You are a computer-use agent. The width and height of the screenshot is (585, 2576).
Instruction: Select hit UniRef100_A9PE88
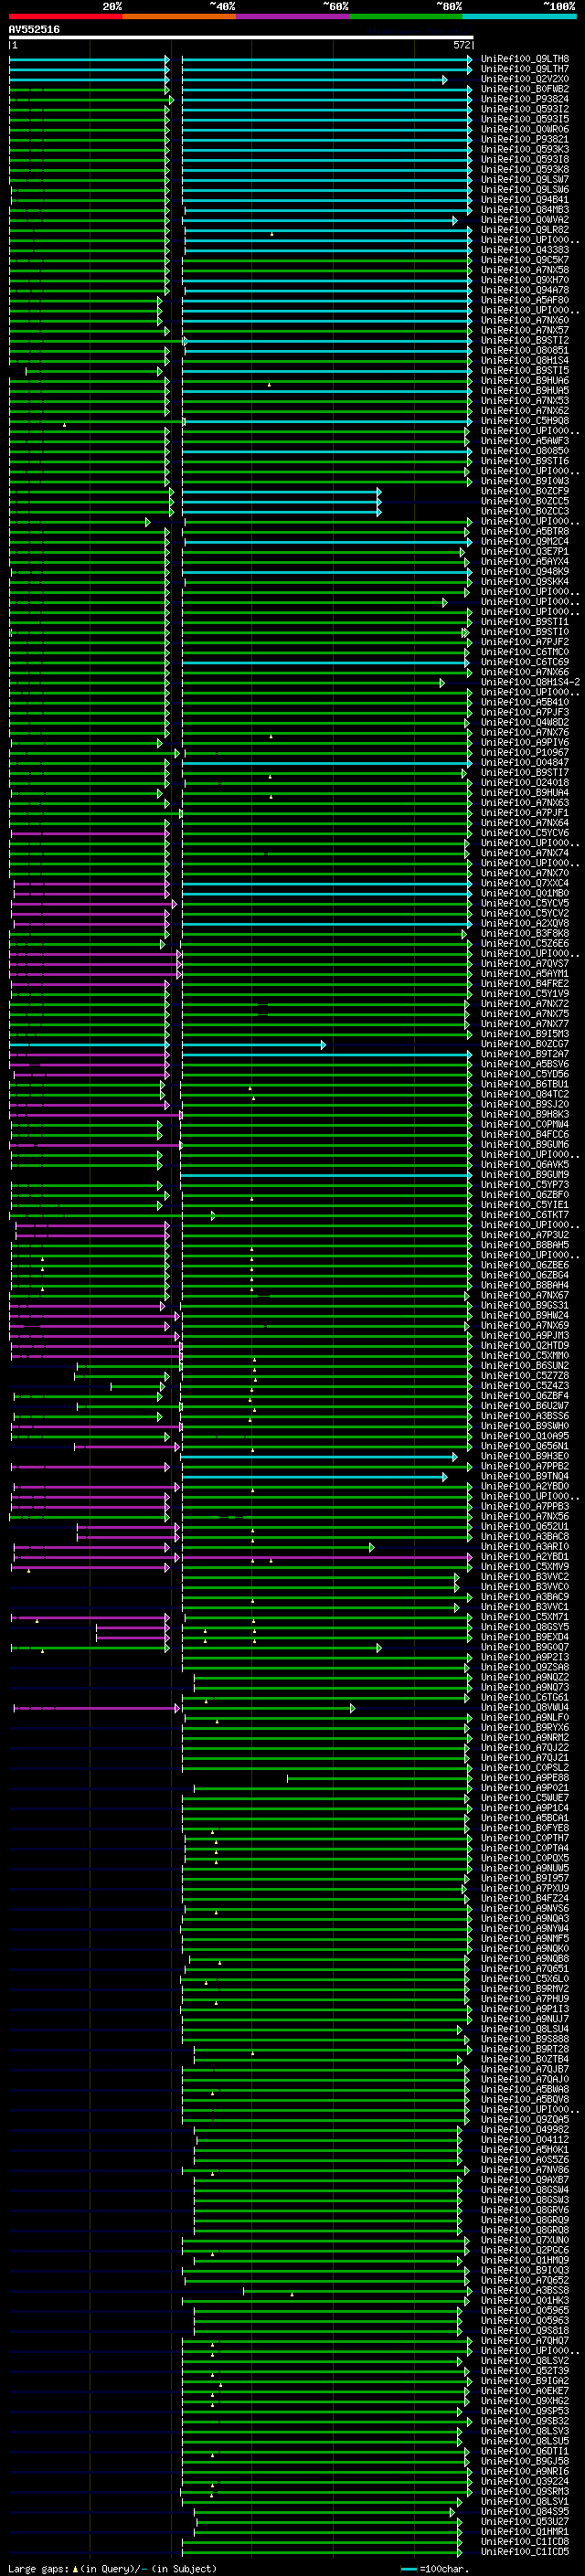pos(525,1778)
